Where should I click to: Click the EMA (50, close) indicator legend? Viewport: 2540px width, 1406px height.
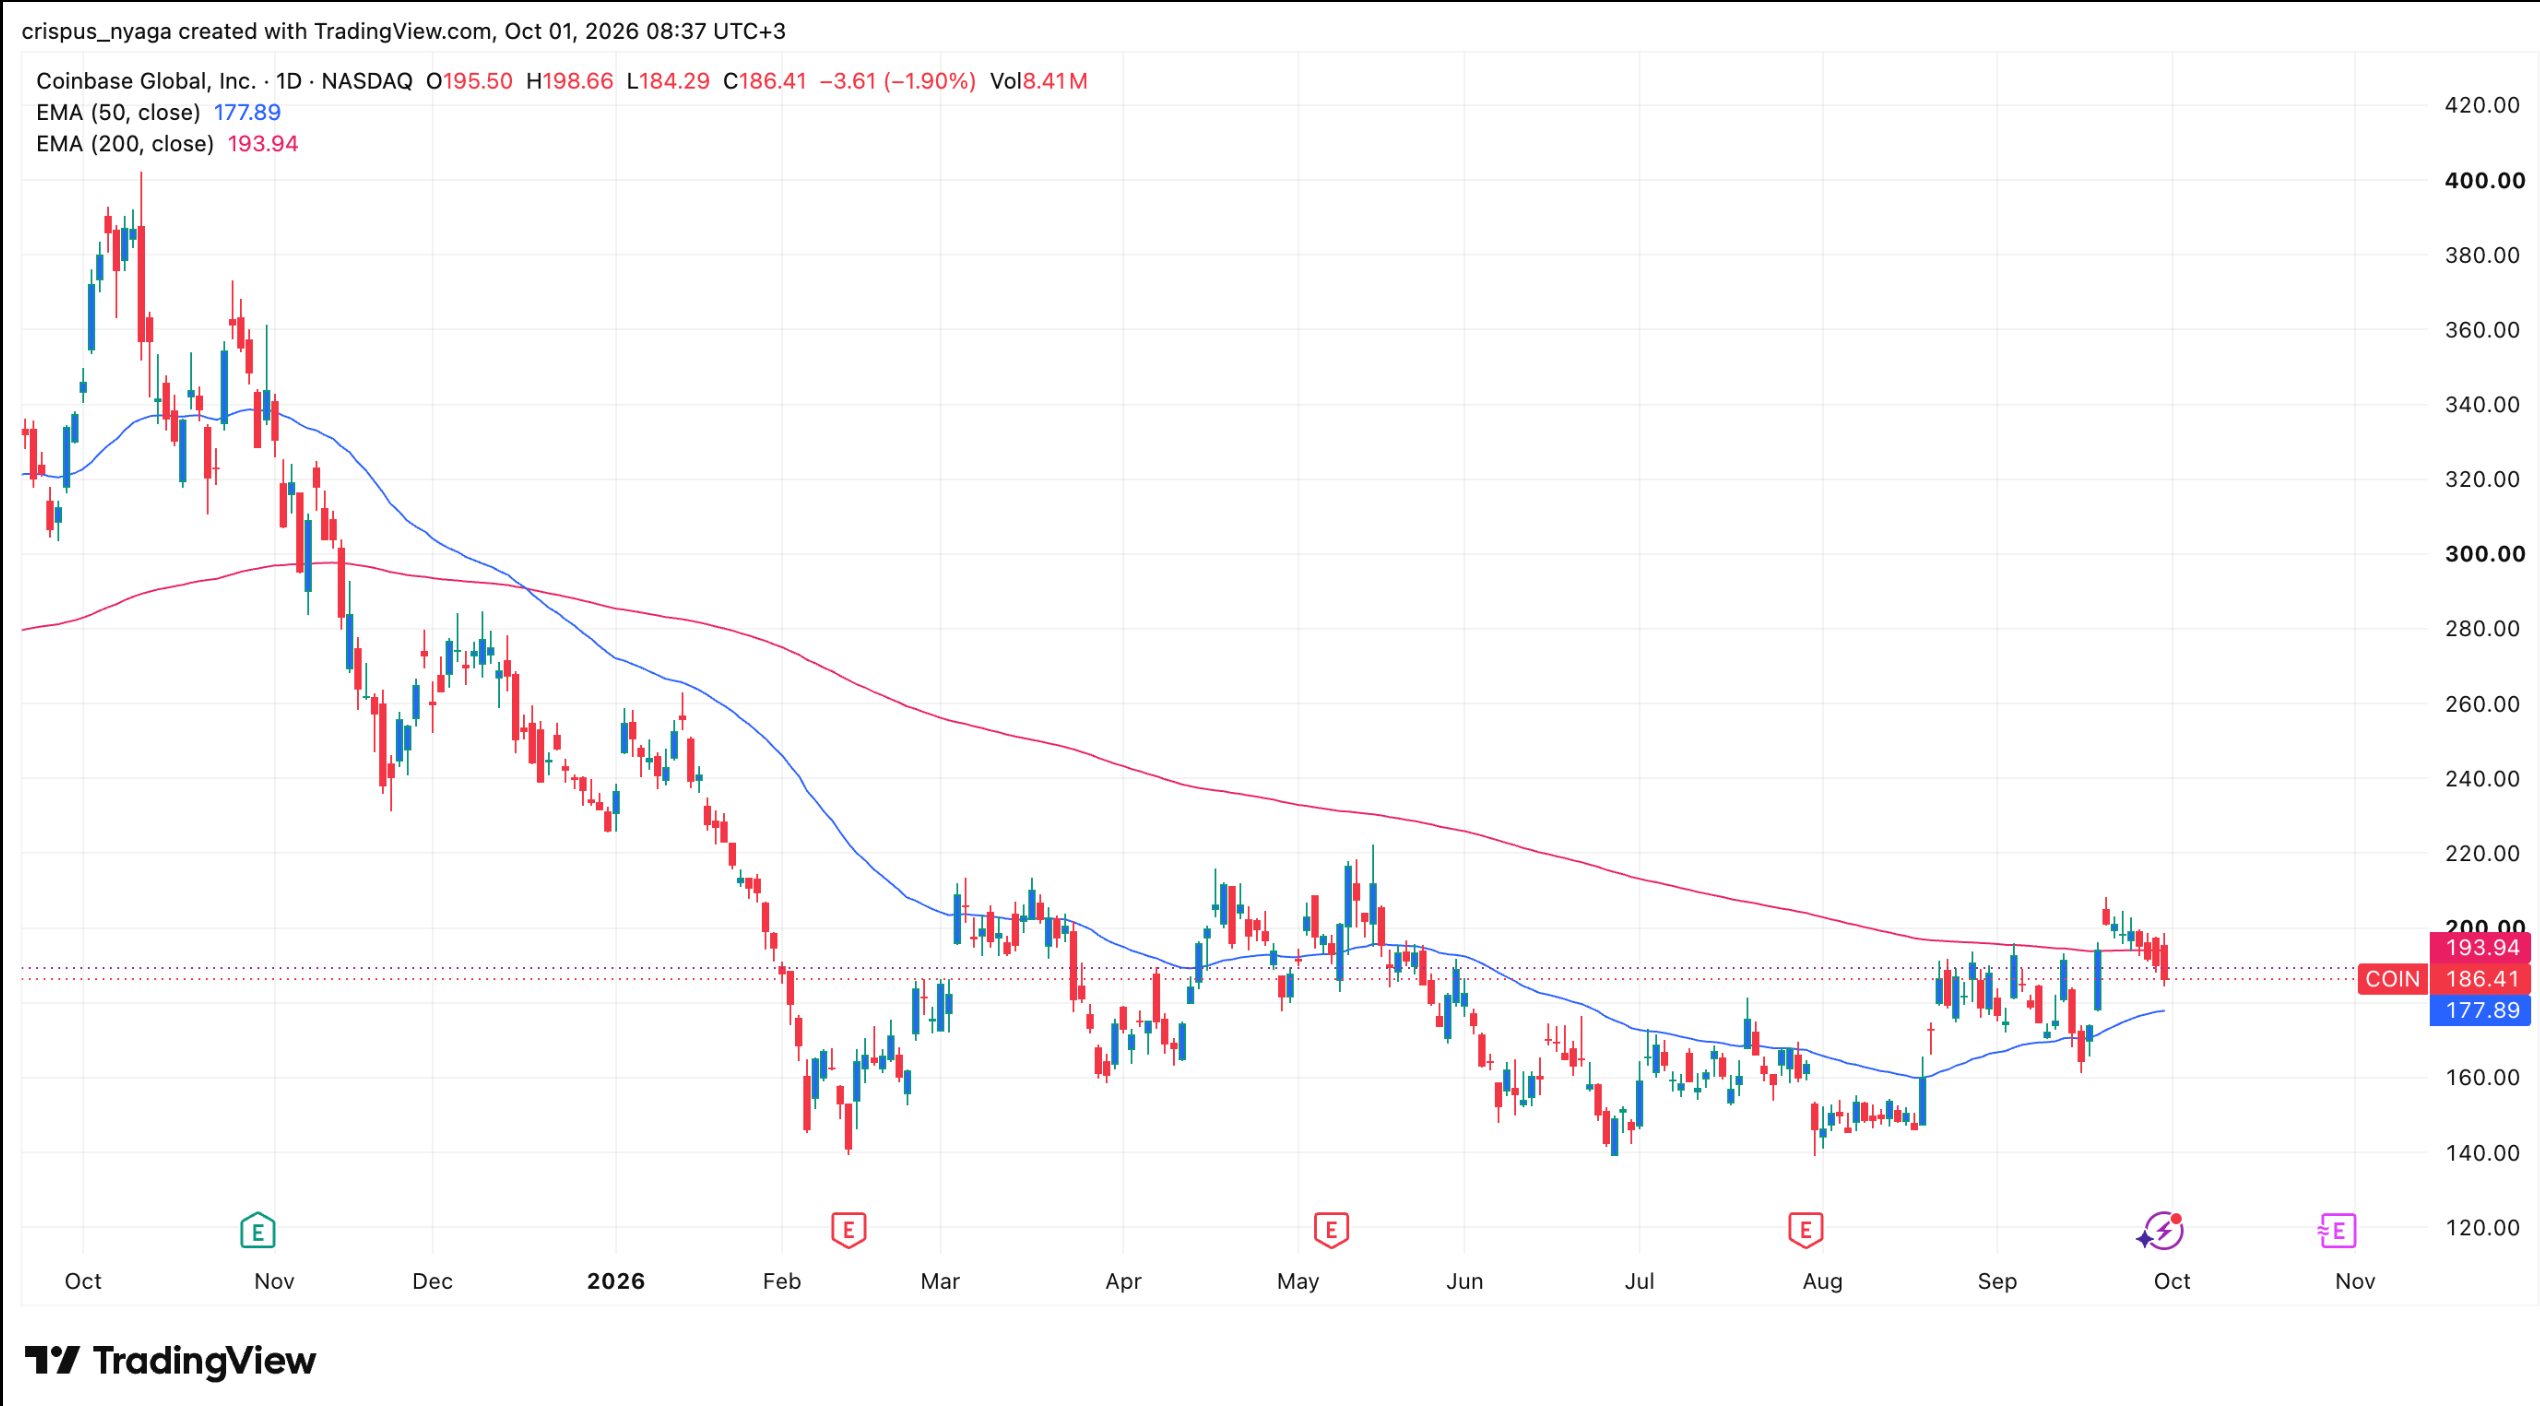[x=158, y=112]
